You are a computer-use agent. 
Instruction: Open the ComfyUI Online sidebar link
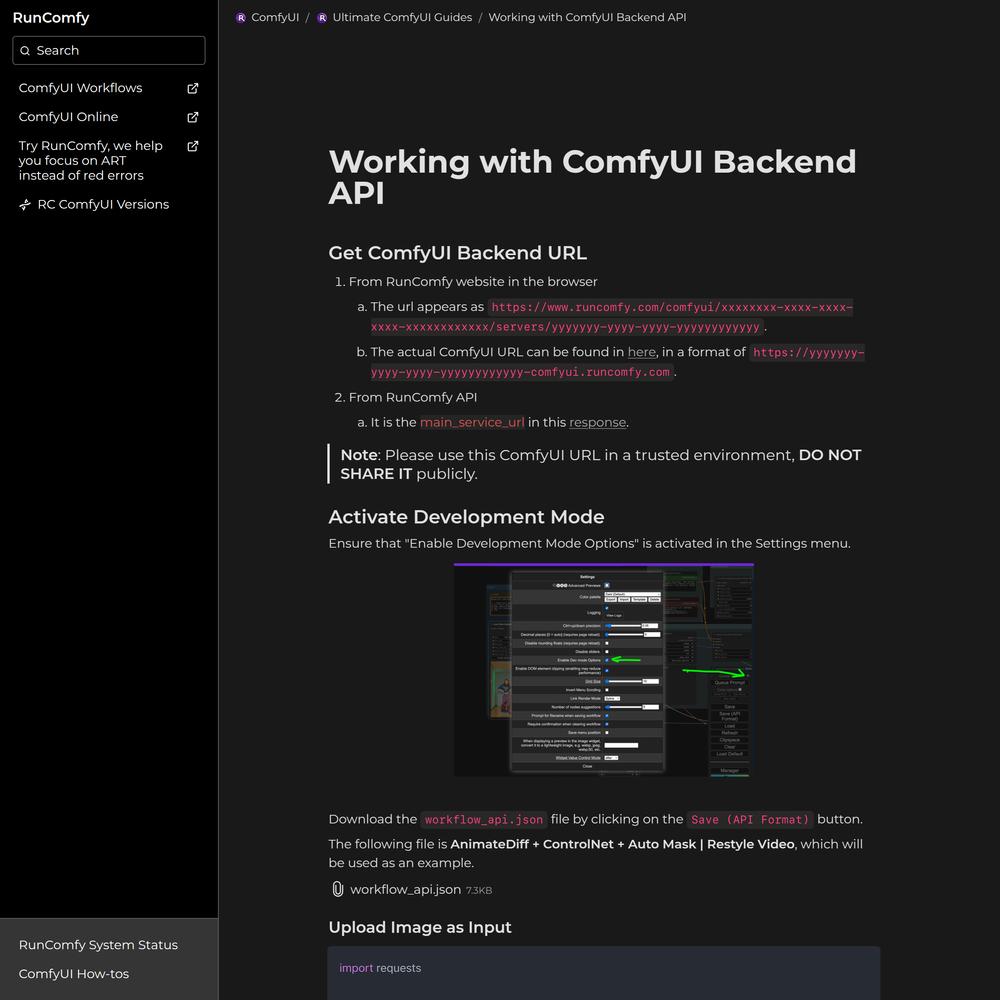coord(108,117)
